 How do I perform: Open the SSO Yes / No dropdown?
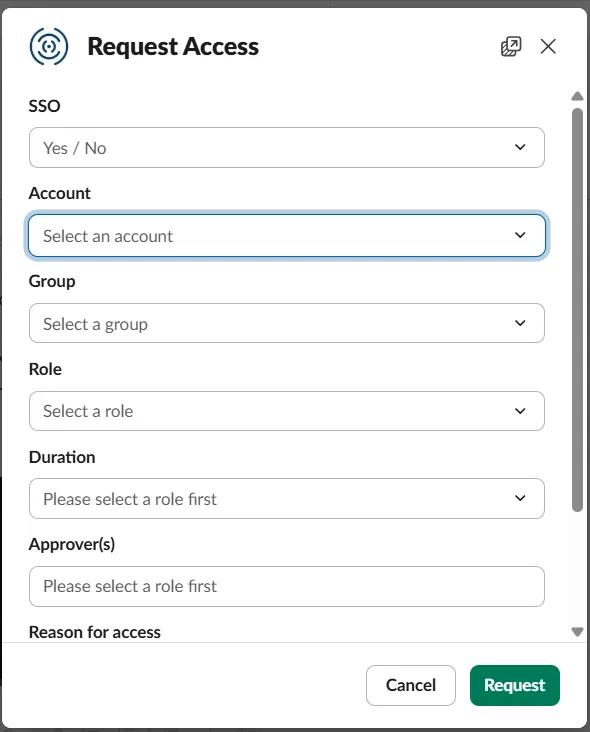287,148
